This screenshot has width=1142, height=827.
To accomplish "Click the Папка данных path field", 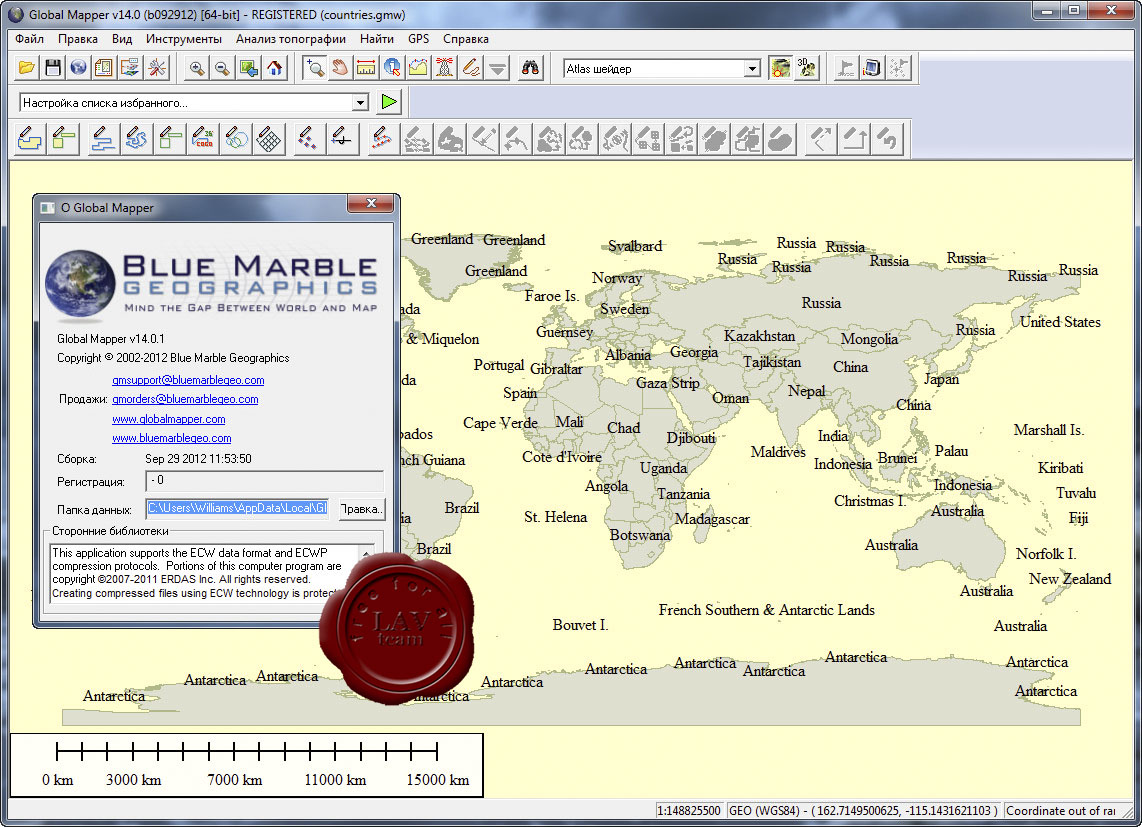I will (237, 509).
